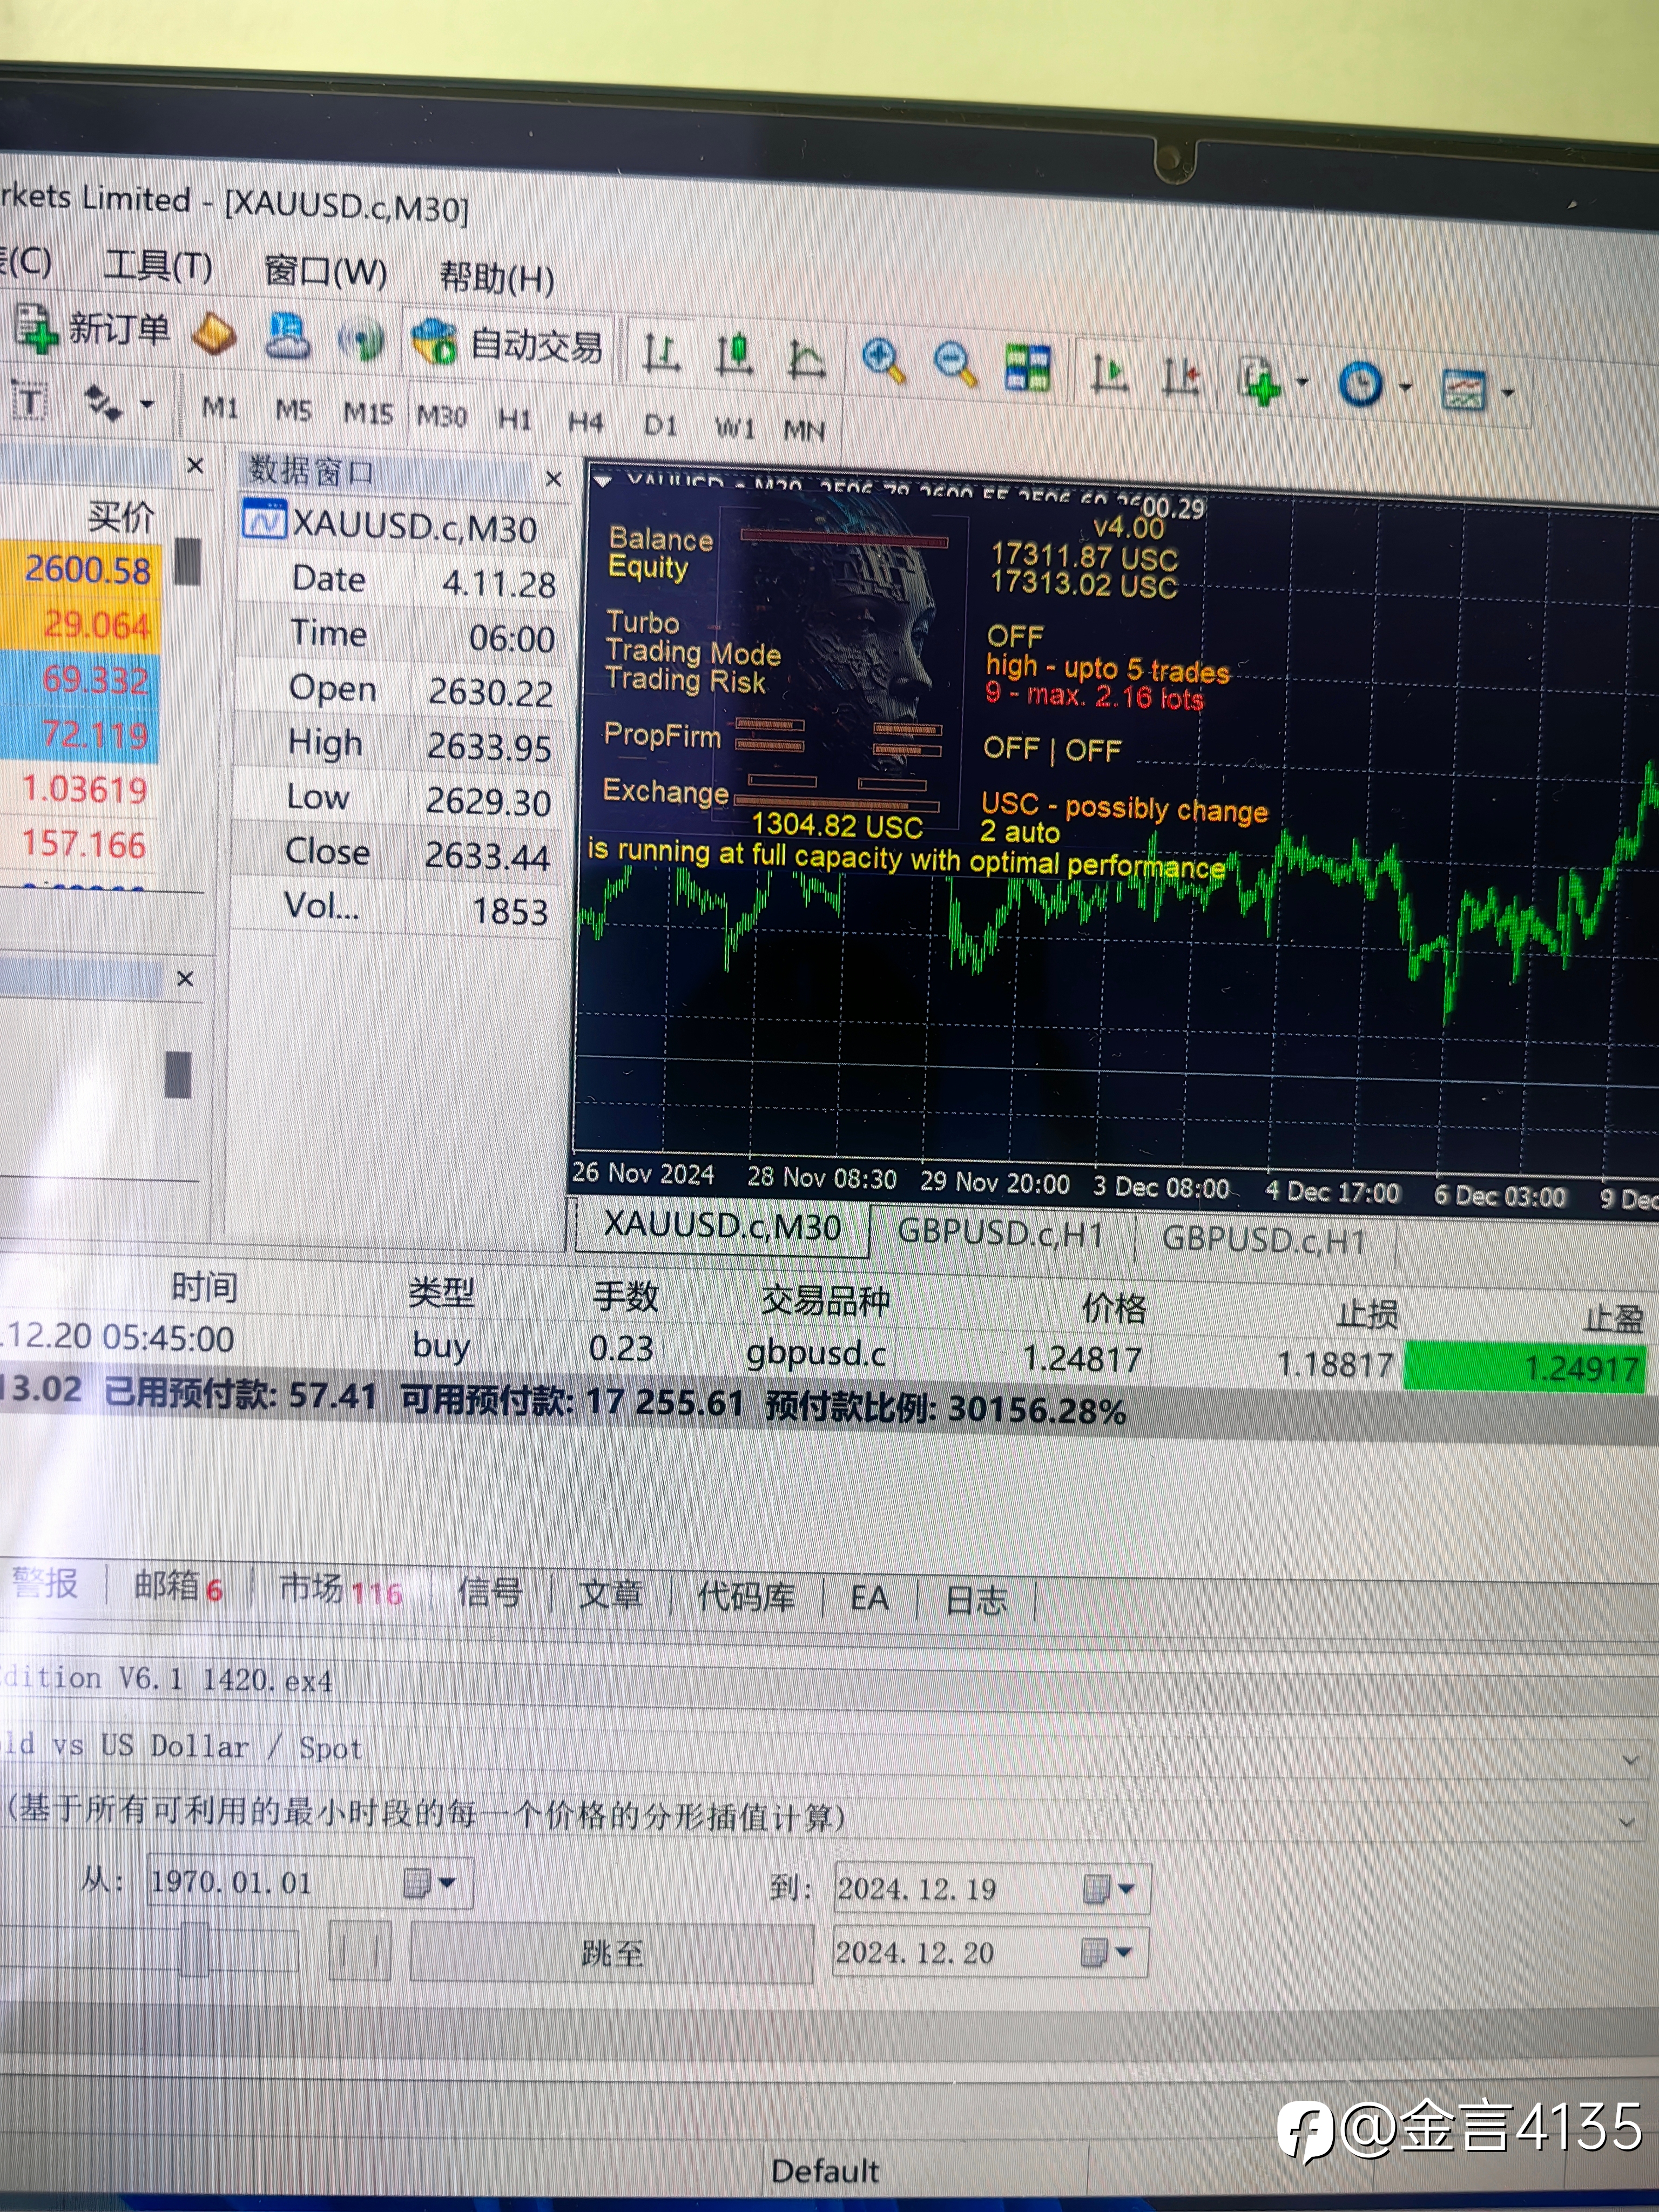Open the From date 1970.01.01 calendar dropdown

[431, 1884]
